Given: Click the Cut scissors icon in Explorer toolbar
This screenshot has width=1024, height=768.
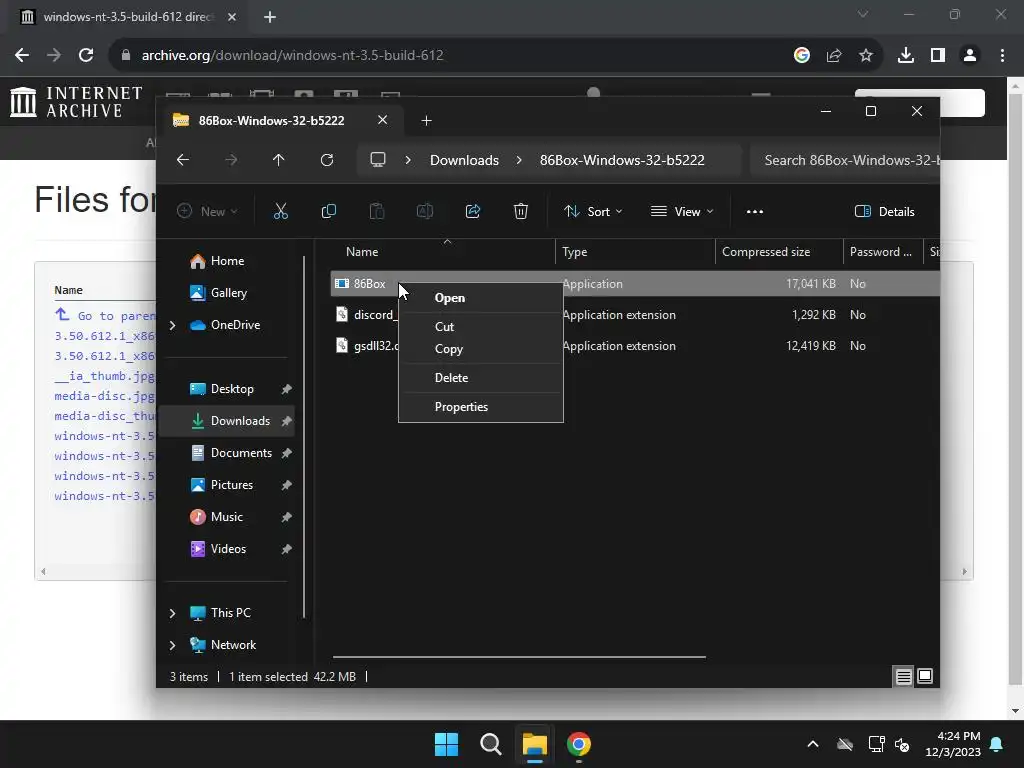Looking at the screenshot, I should click(280, 212).
